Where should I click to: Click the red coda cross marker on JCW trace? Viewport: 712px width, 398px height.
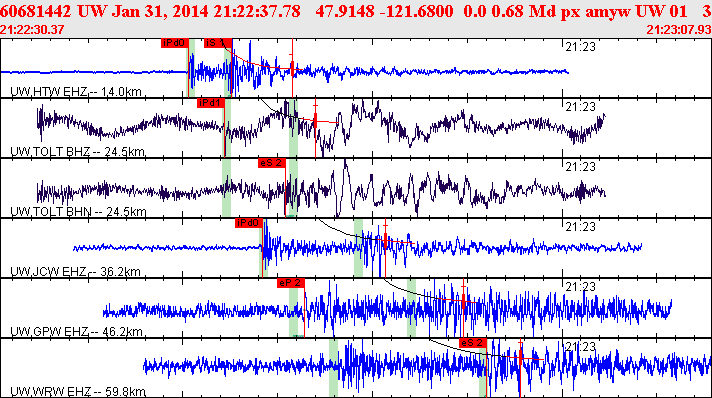(x=386, y=241)
